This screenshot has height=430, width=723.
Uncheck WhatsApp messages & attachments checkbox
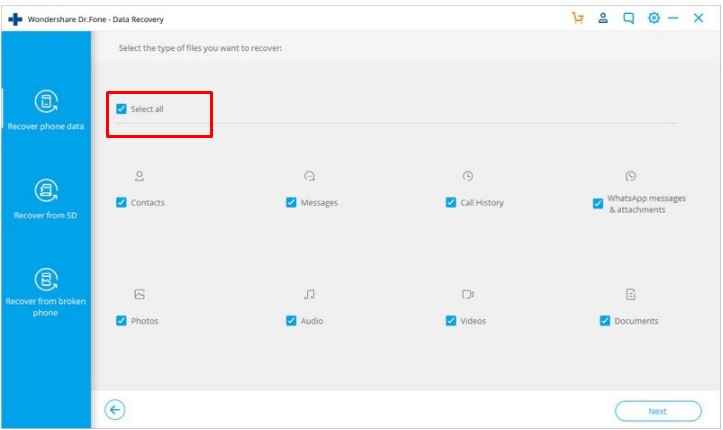click(x=598, y=204)
